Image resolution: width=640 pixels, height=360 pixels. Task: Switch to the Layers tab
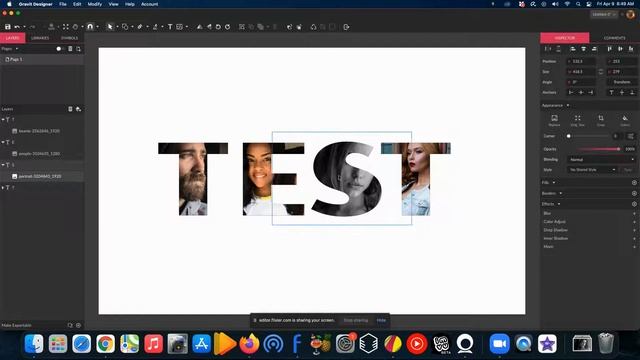click(13, 38)
